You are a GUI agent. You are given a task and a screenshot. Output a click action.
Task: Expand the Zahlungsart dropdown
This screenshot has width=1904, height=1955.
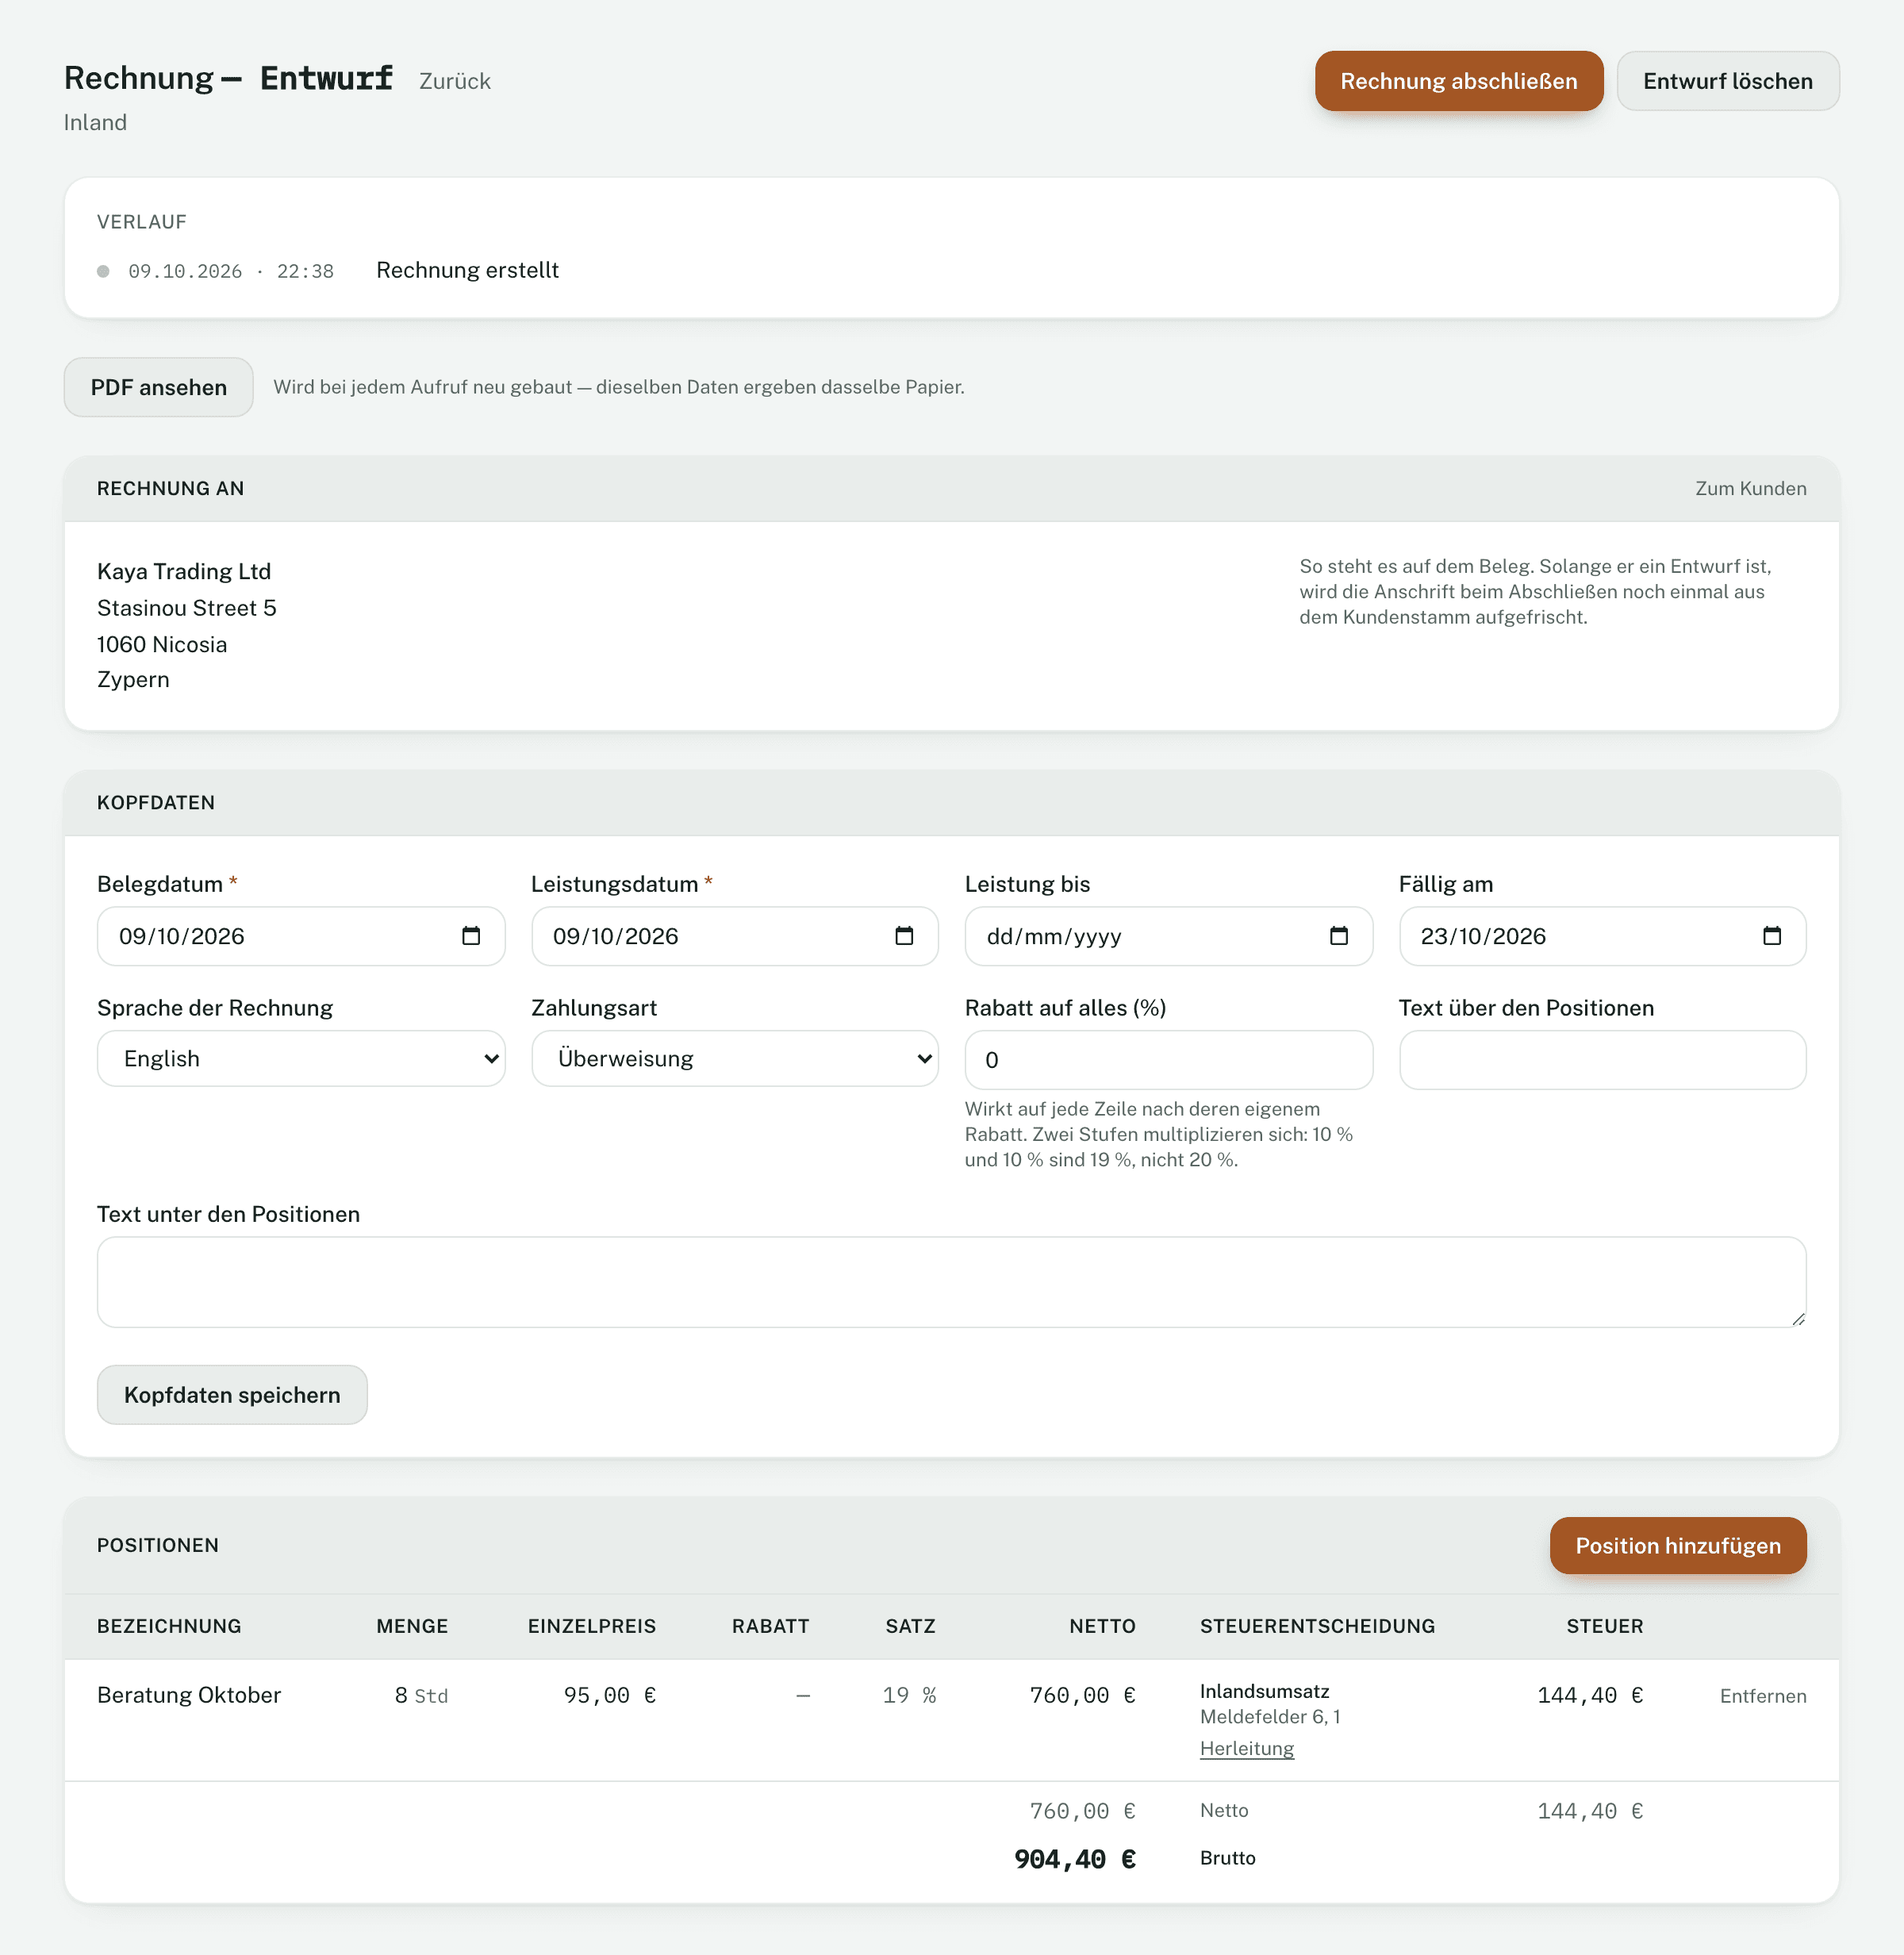[735, 1058]
